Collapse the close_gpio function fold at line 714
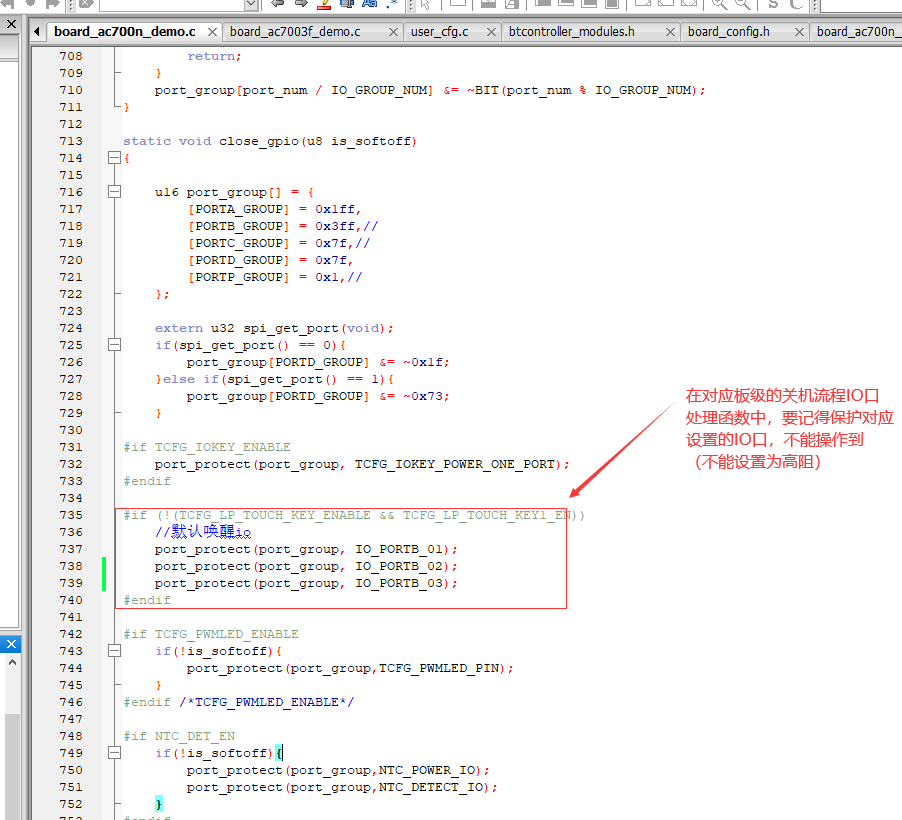Viewport: 902px width, 820px height. pos(114,158)
